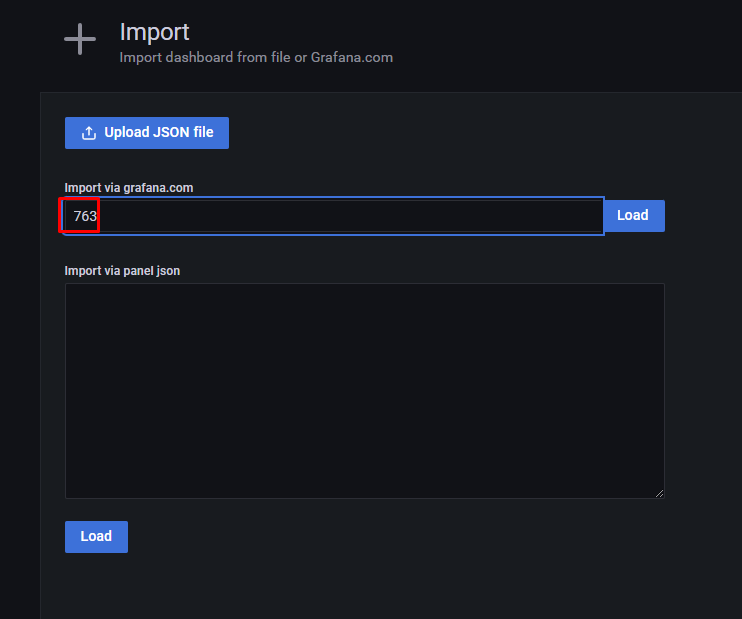This screenshot has width=742, height=619.
Task: Click the 'Import dashboard from file or Grafana.com' subtitle
Action: tap(256, 57)
